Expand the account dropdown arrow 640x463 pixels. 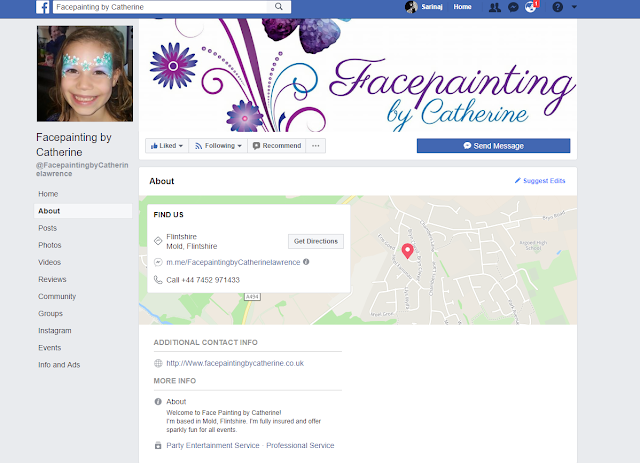(574, 7)
